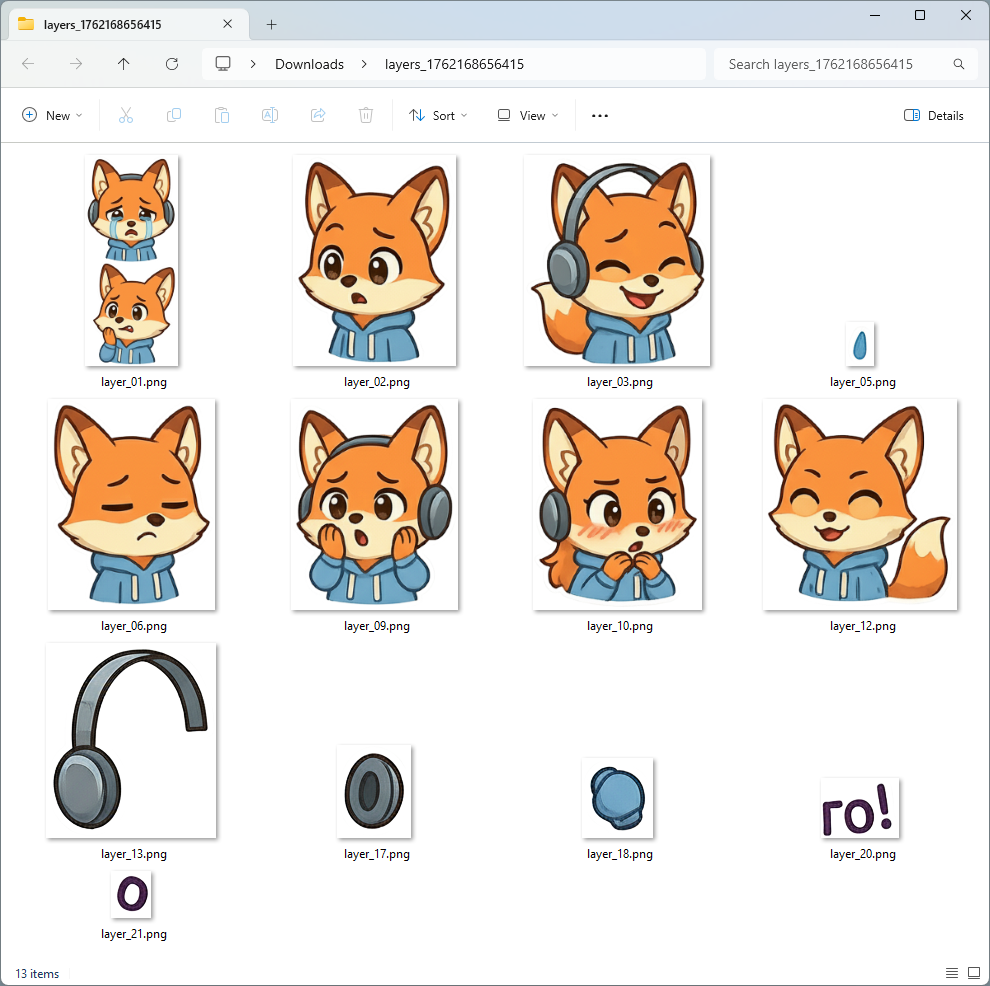Switch to large thumbnails view icon
This screenshot has width=990, height=986.
[x=973, y=973]
